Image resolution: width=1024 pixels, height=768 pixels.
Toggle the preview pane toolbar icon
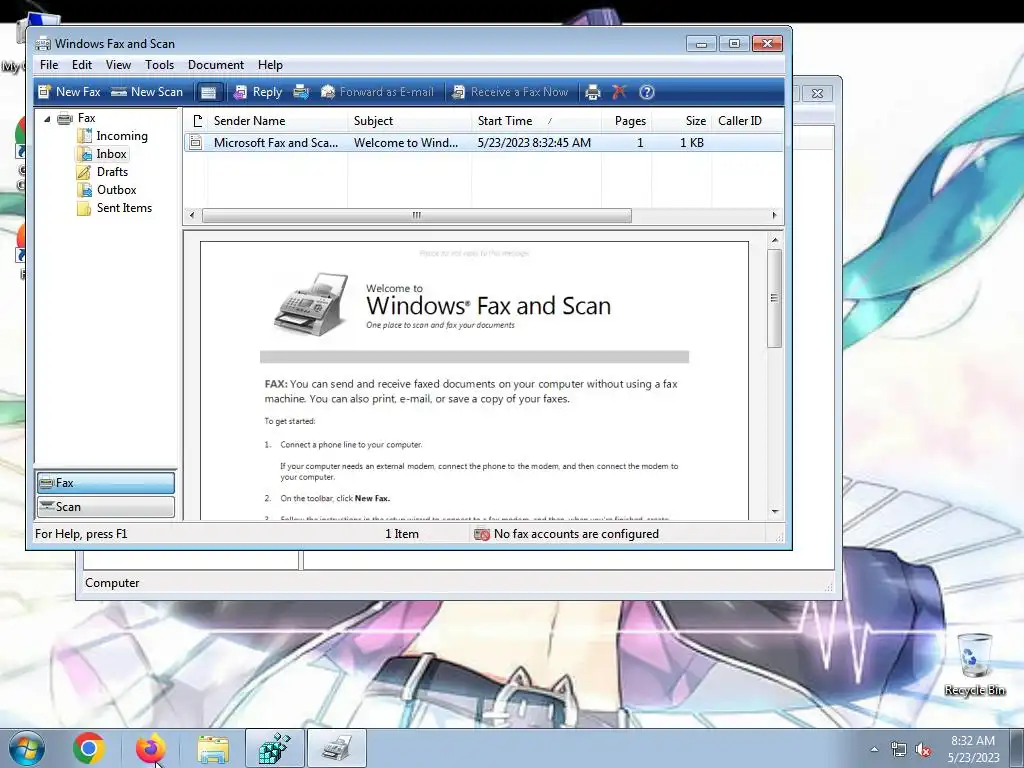pos(208,92)
